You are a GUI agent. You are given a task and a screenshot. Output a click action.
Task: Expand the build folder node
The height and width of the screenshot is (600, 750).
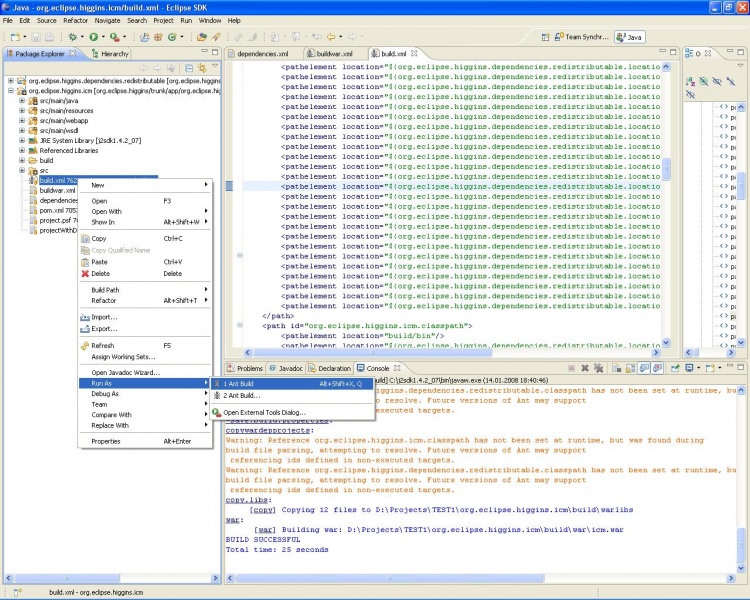(x=22, y=161)
